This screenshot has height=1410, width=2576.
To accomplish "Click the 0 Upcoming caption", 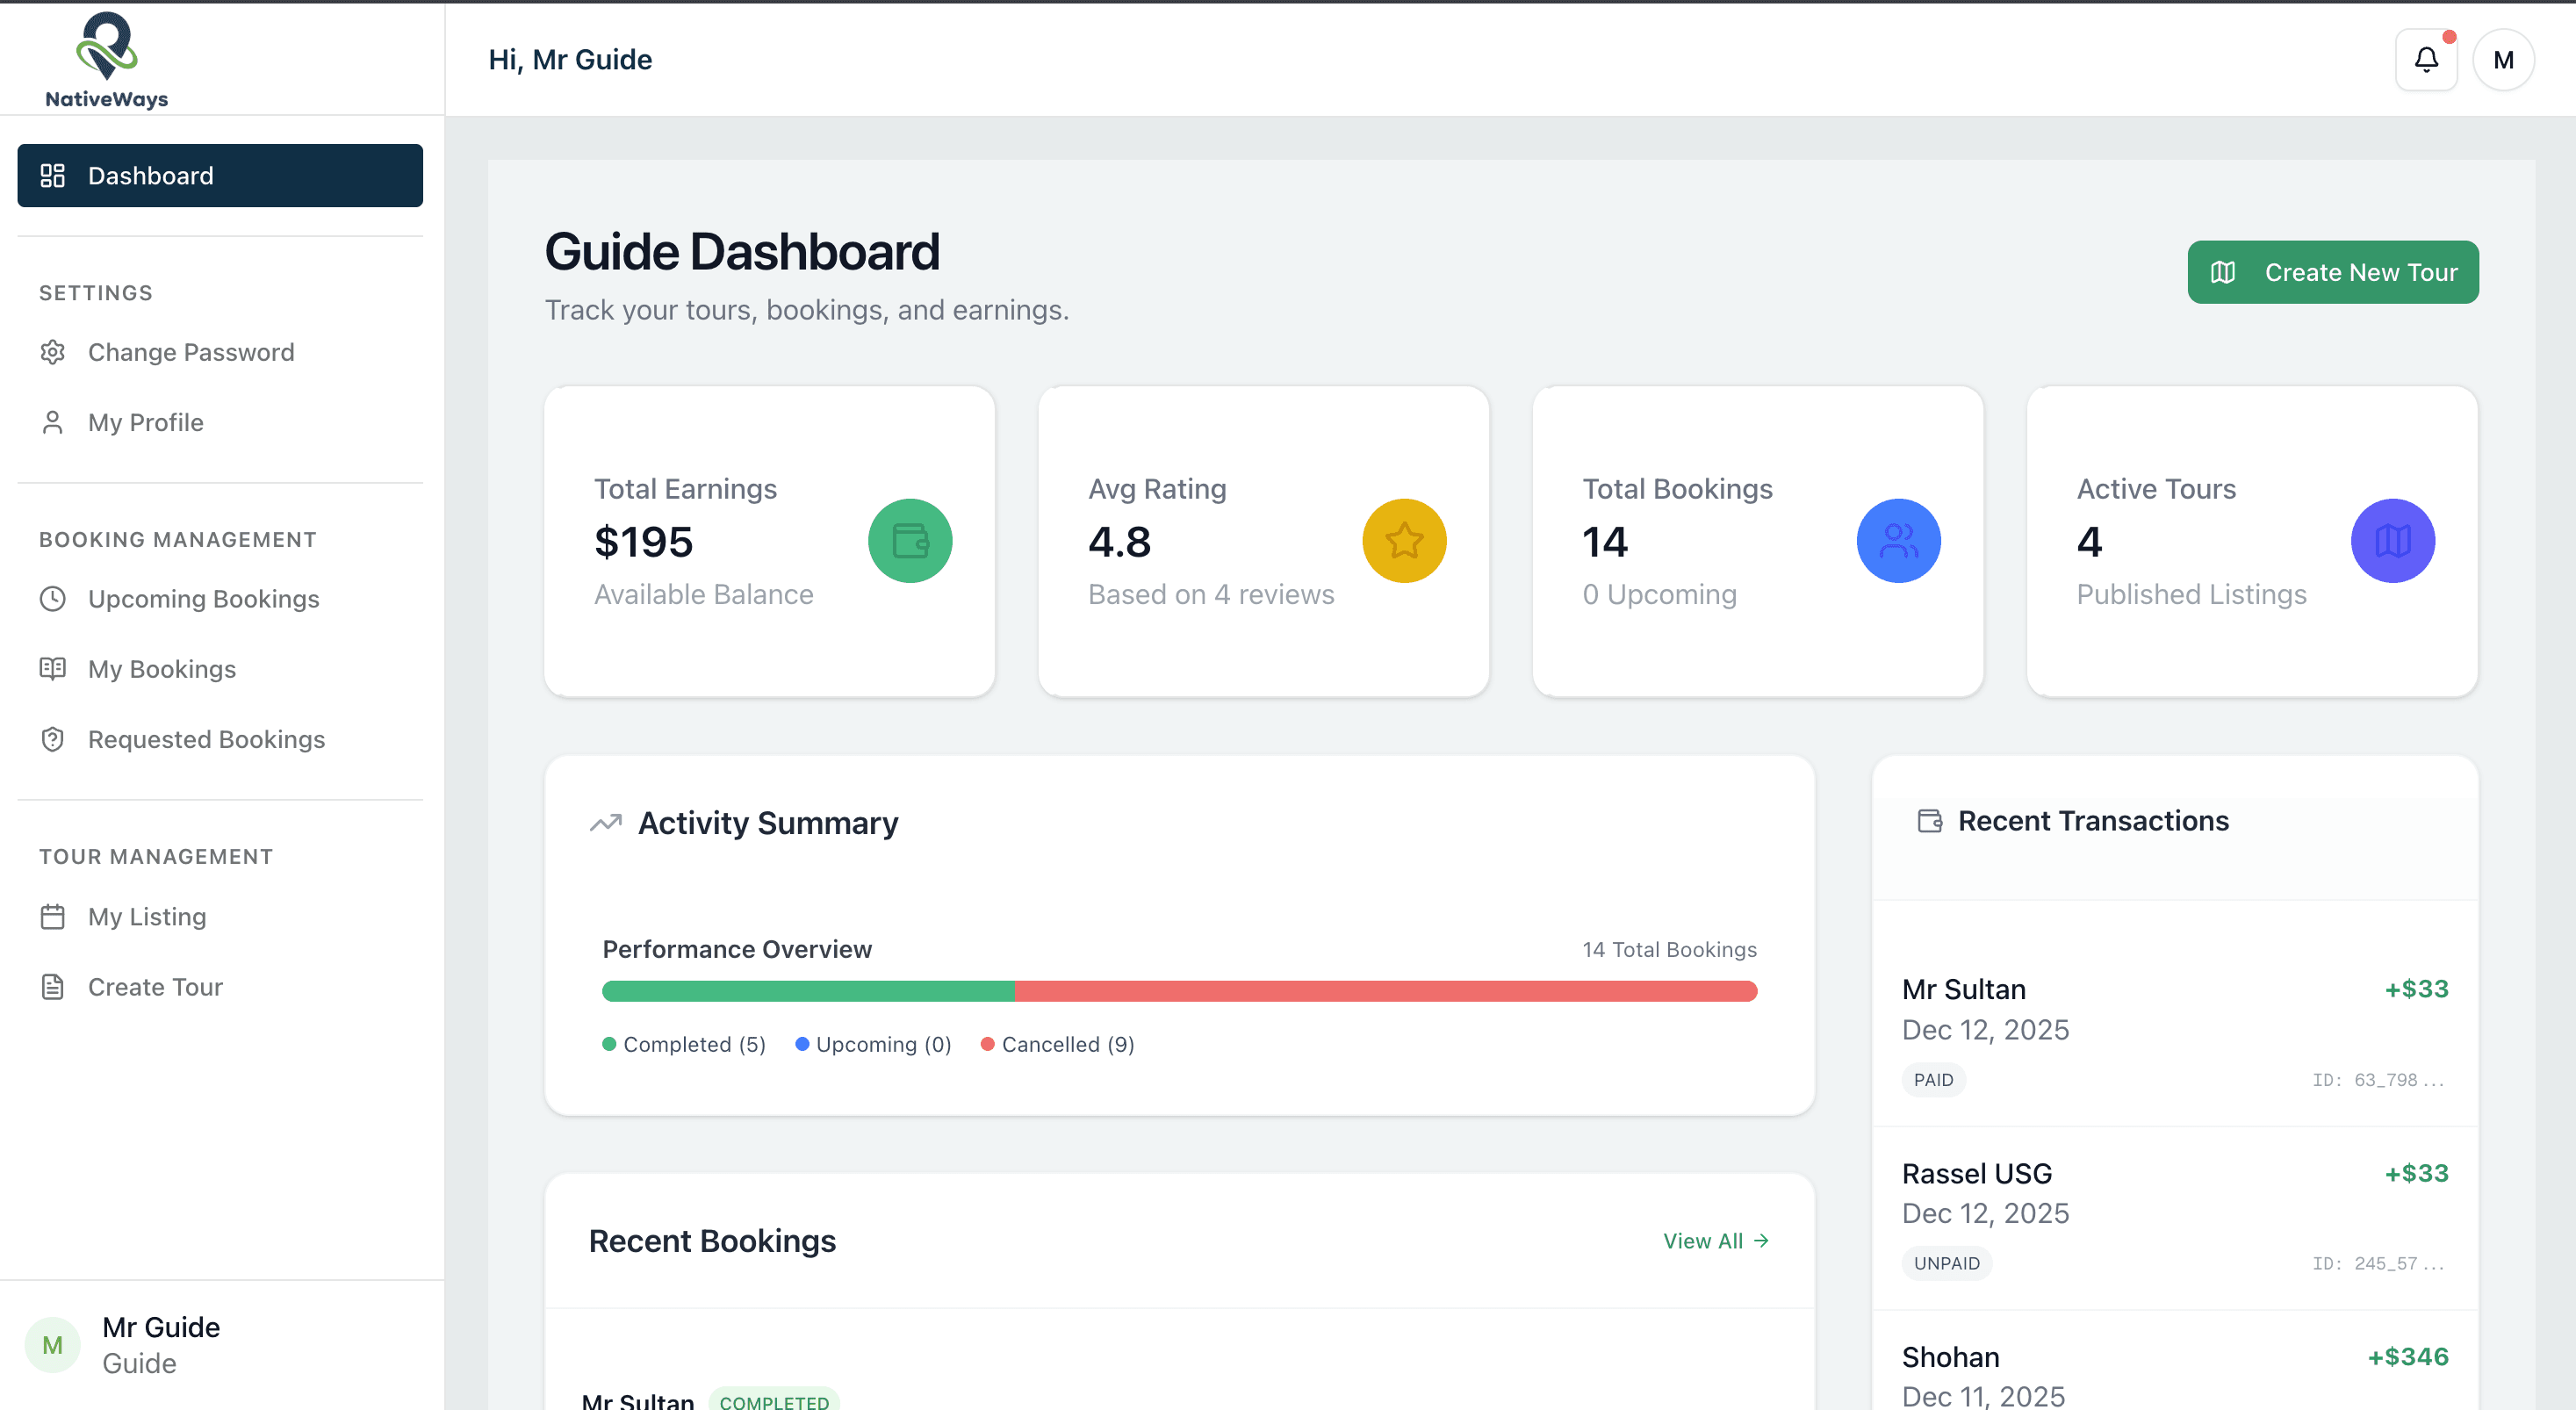I will coord(1659,594).
